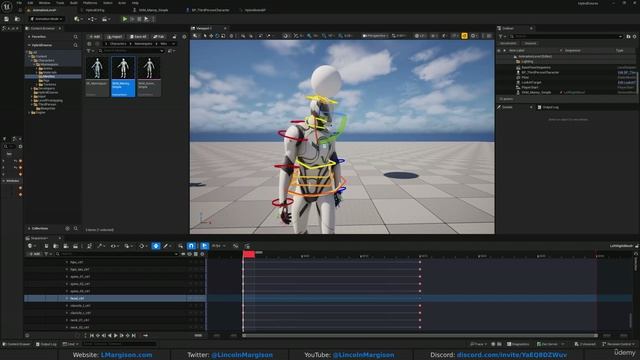Image resolution: width=640 pixels, height=360 pixels.
Task: Click the red playhead marker in timeline
Action: [249, 254]
